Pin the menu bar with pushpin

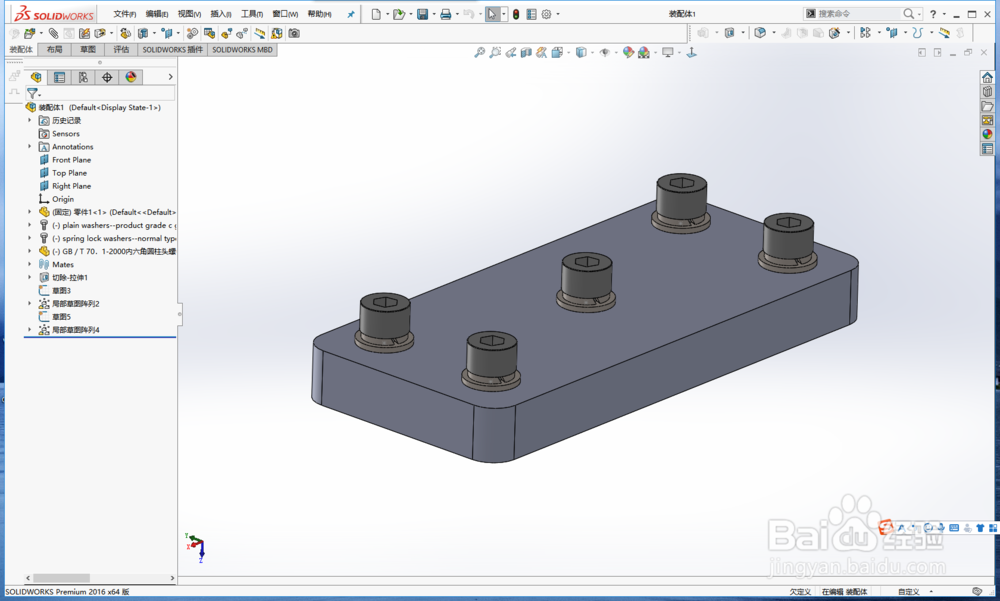click(351, 14)
